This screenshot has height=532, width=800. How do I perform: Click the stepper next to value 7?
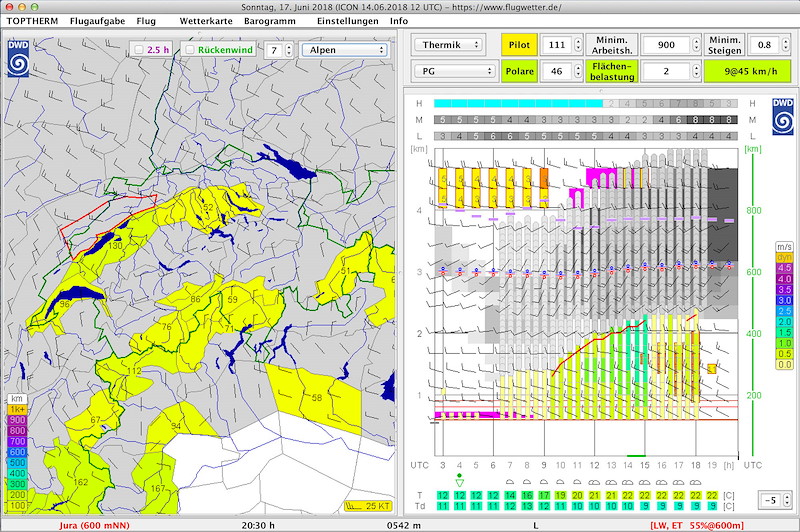coord(289,50)
